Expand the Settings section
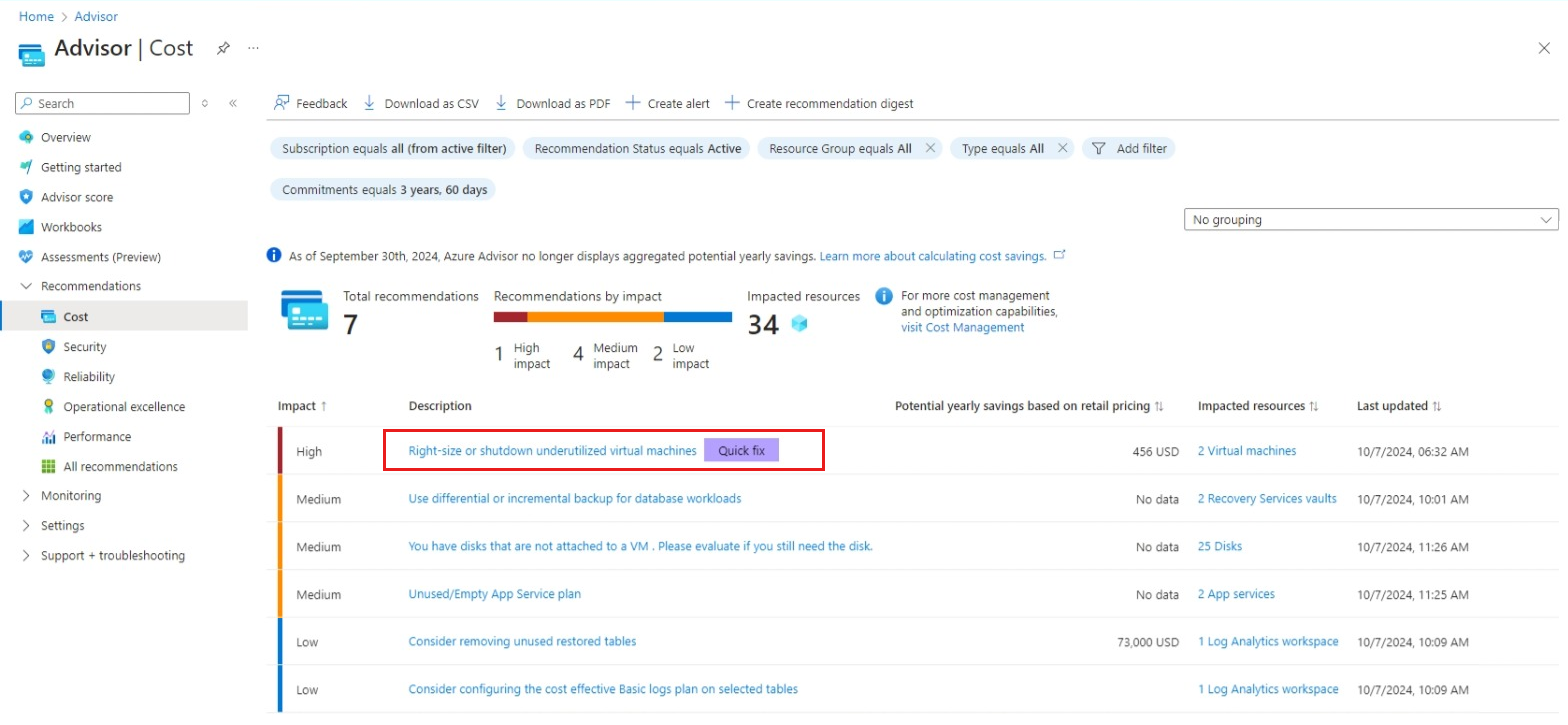 tap(26, 526)
